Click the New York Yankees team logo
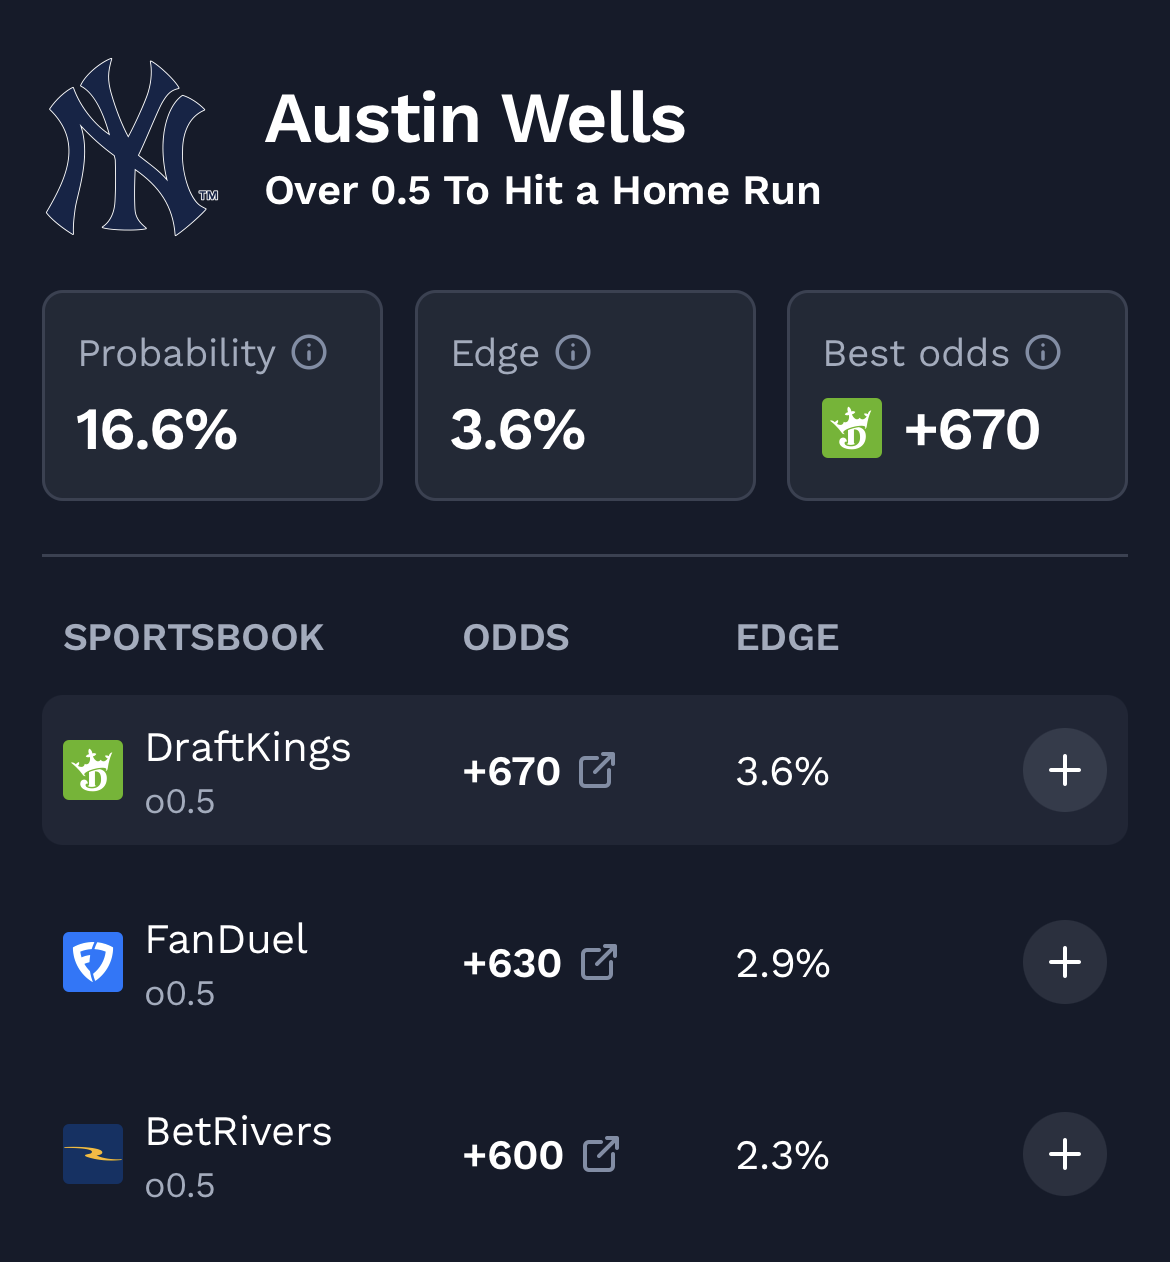This screenshot has width=1170, height=1262. click(x=130, y=148)
